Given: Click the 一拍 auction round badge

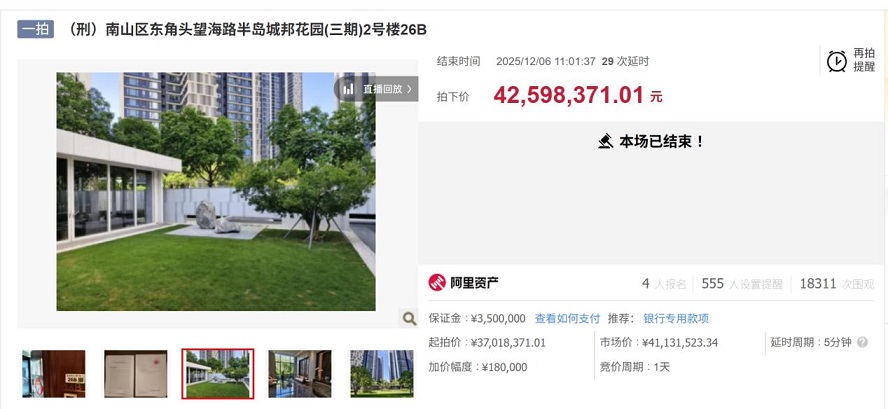Looking at the screenshot, I should click(x=35, y=29).
